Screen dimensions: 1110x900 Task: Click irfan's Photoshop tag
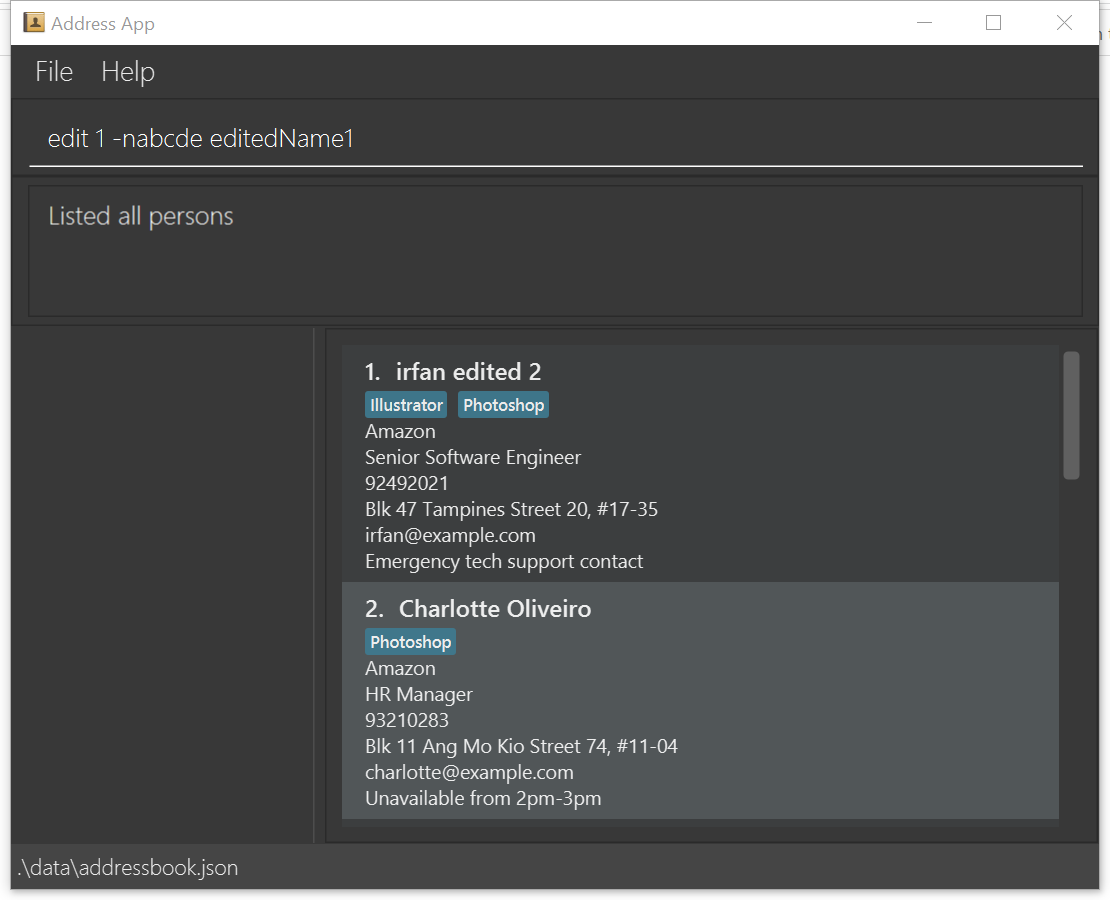tap(503, 405)
